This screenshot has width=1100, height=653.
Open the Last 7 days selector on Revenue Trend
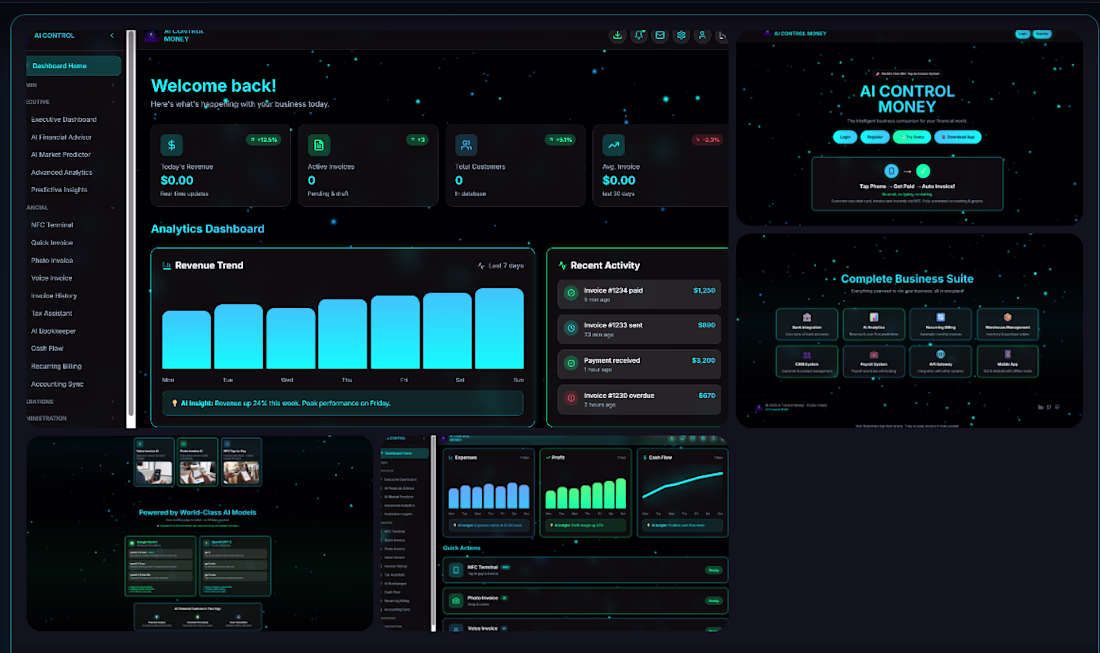coord(500,266)
